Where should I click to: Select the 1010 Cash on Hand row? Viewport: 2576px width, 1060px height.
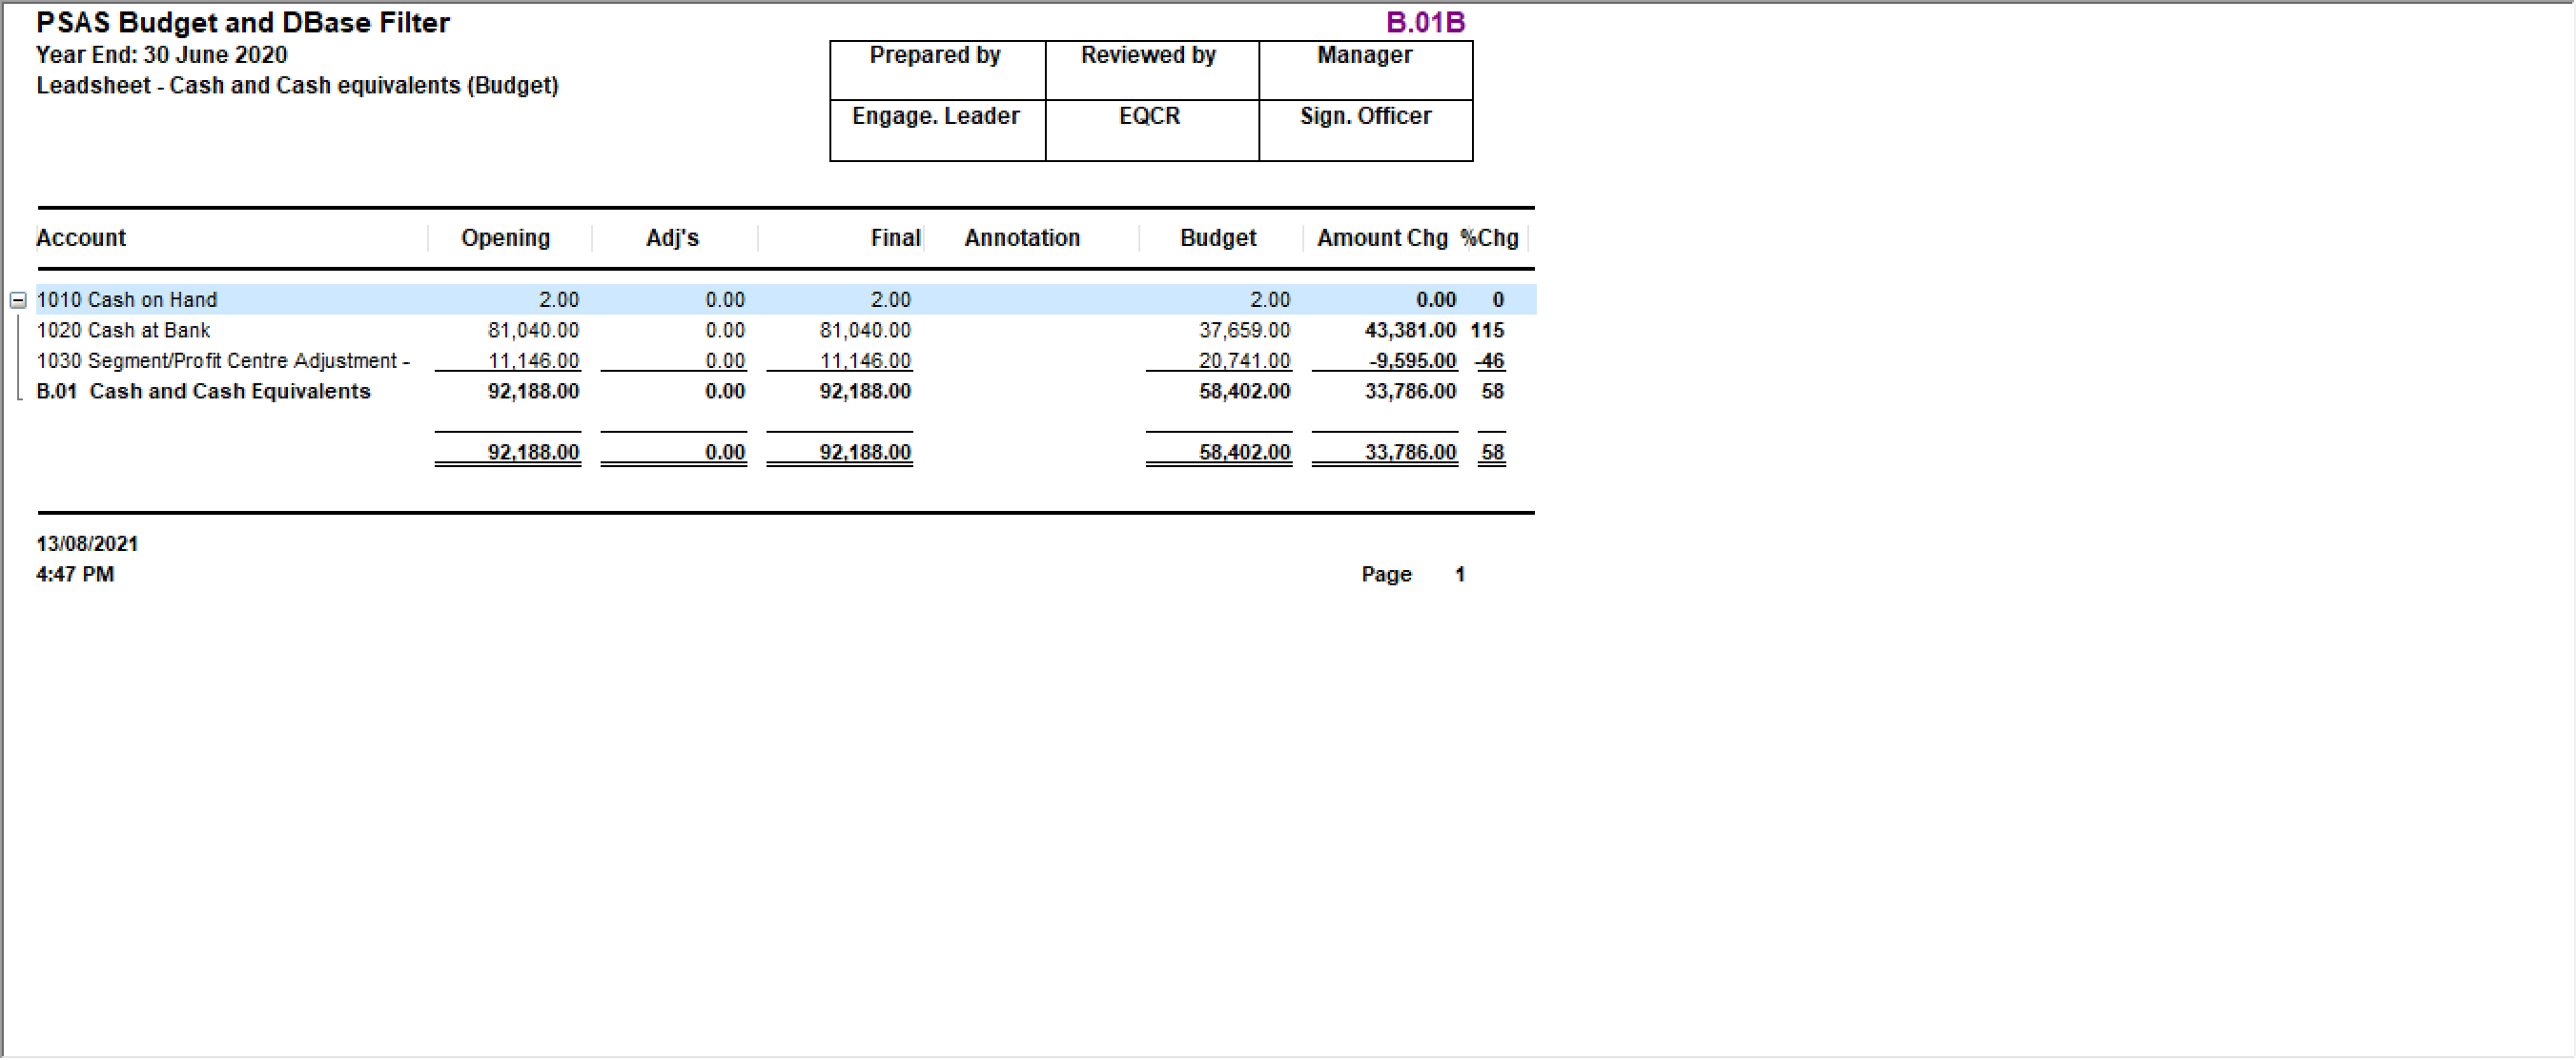126,300
